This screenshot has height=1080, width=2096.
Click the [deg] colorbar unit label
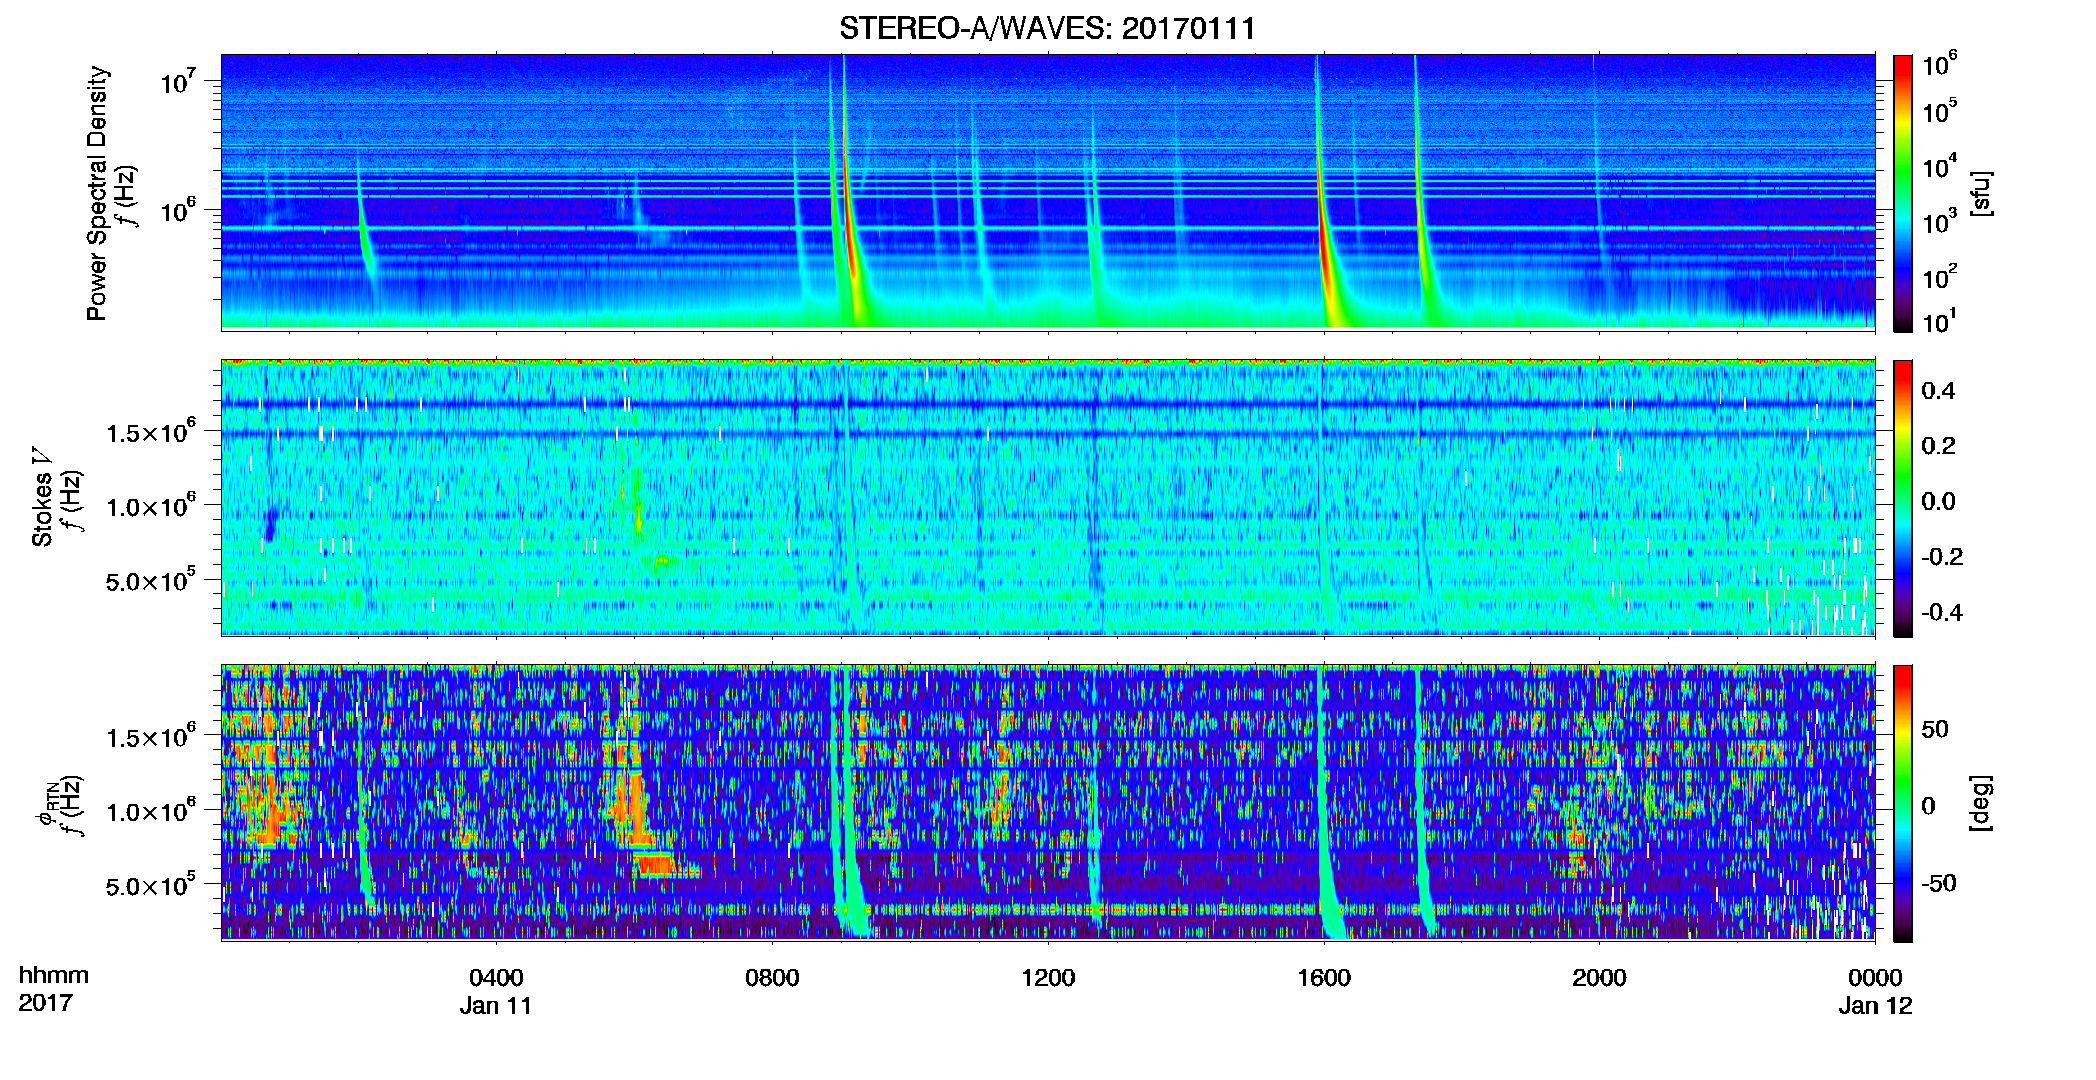tap(1980, 803)
